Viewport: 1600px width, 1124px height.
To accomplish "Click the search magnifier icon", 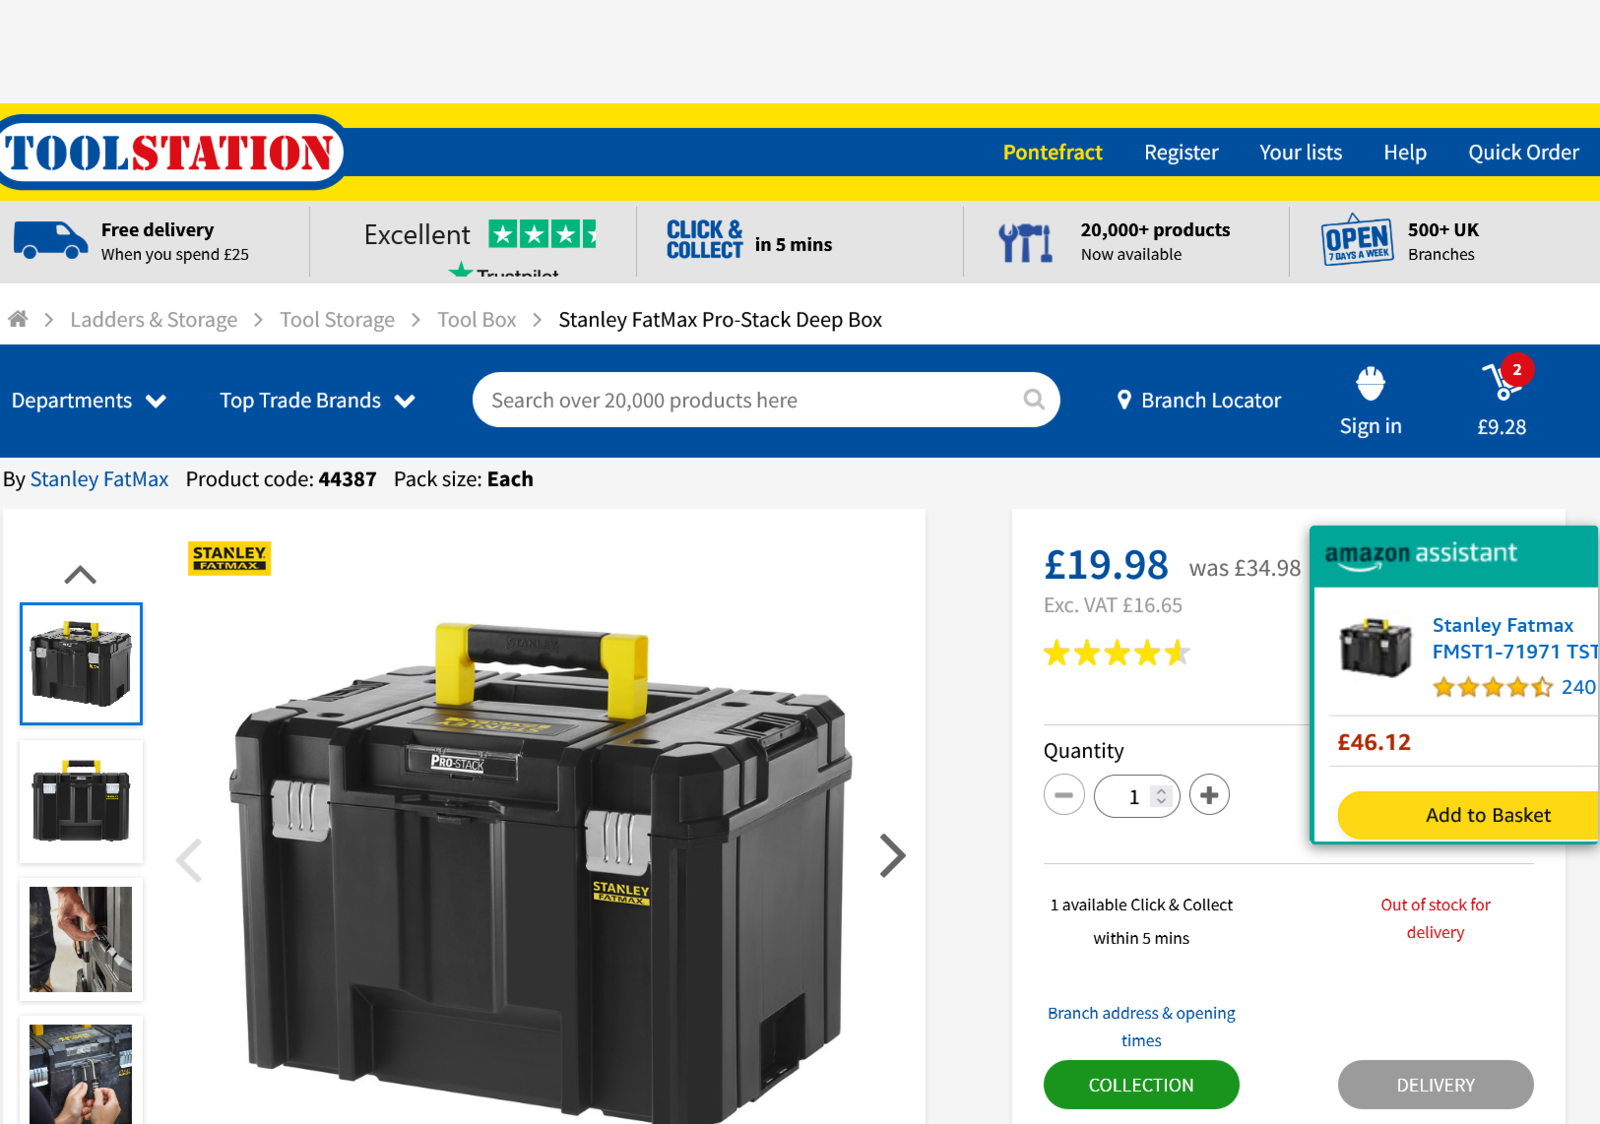I will pyautogui.click(x=1034, y=400).
